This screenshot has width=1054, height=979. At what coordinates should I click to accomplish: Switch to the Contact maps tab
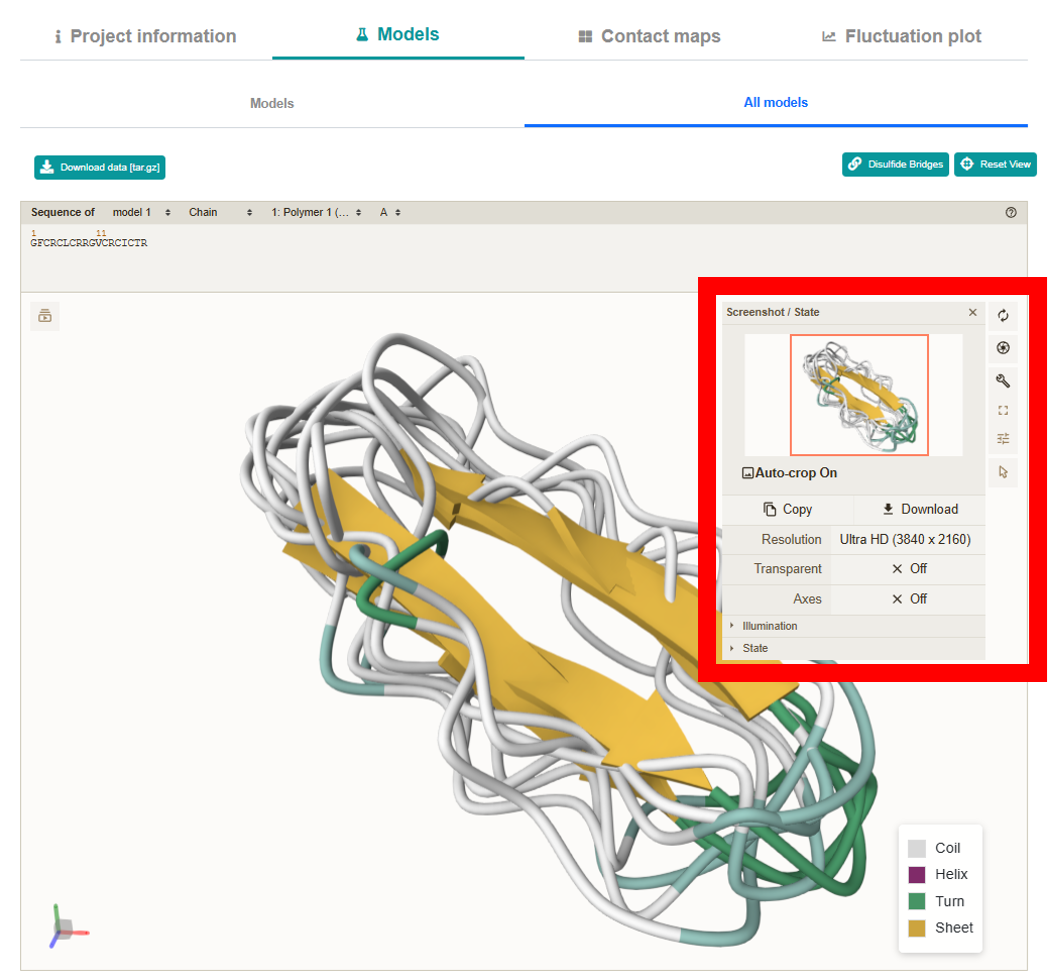pos(649,36)
